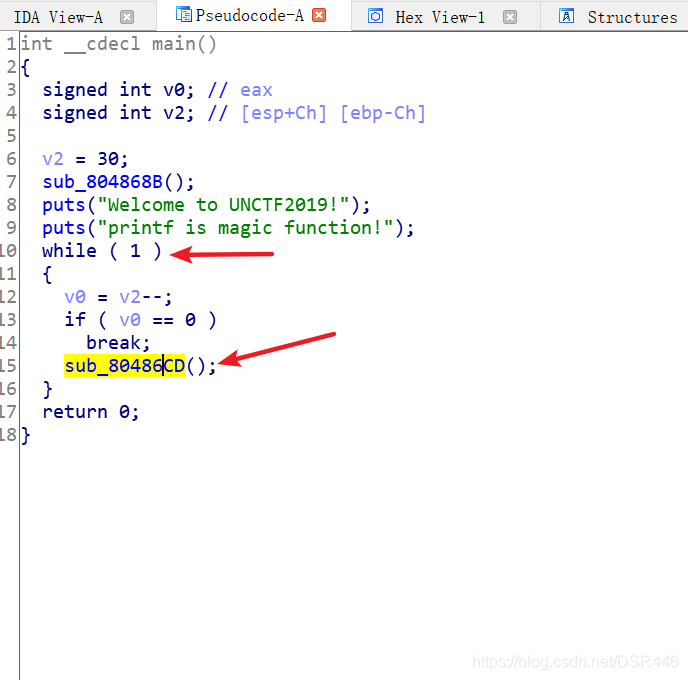The image size is (688, 680).
Task: Select the "printf is magic function!" string
Action: coord(245,228)
